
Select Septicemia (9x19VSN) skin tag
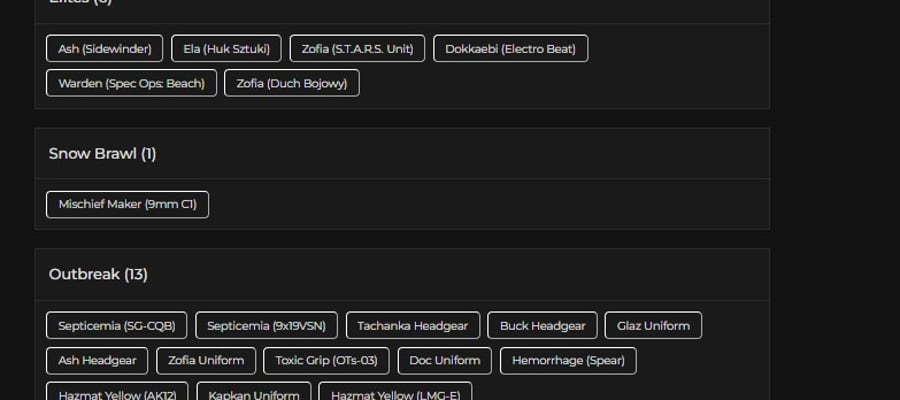[266, 326]
